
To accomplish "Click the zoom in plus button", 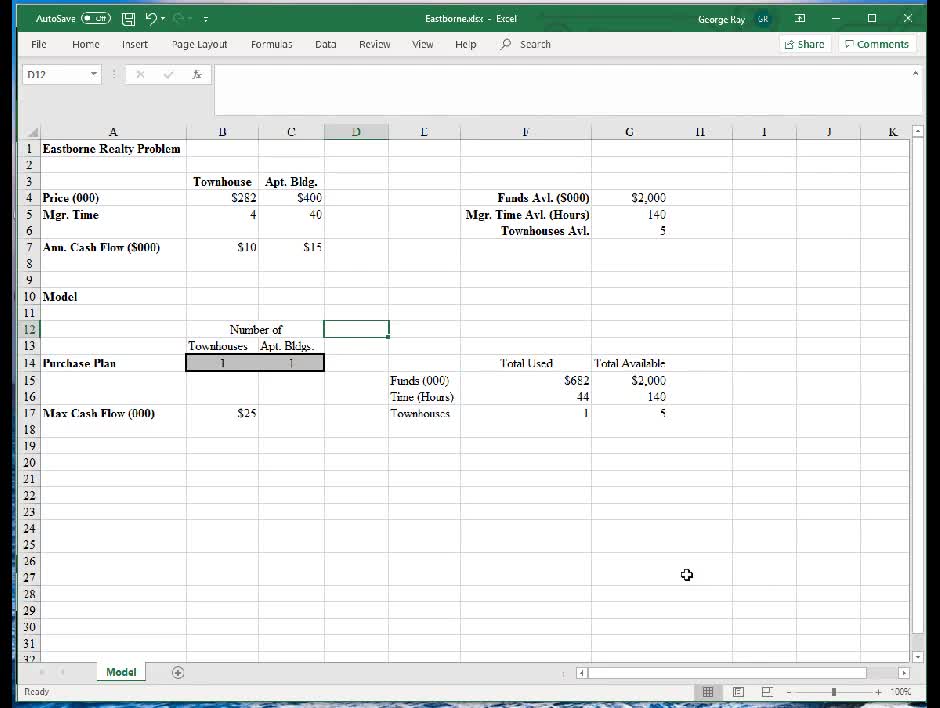I will [878, 692].
